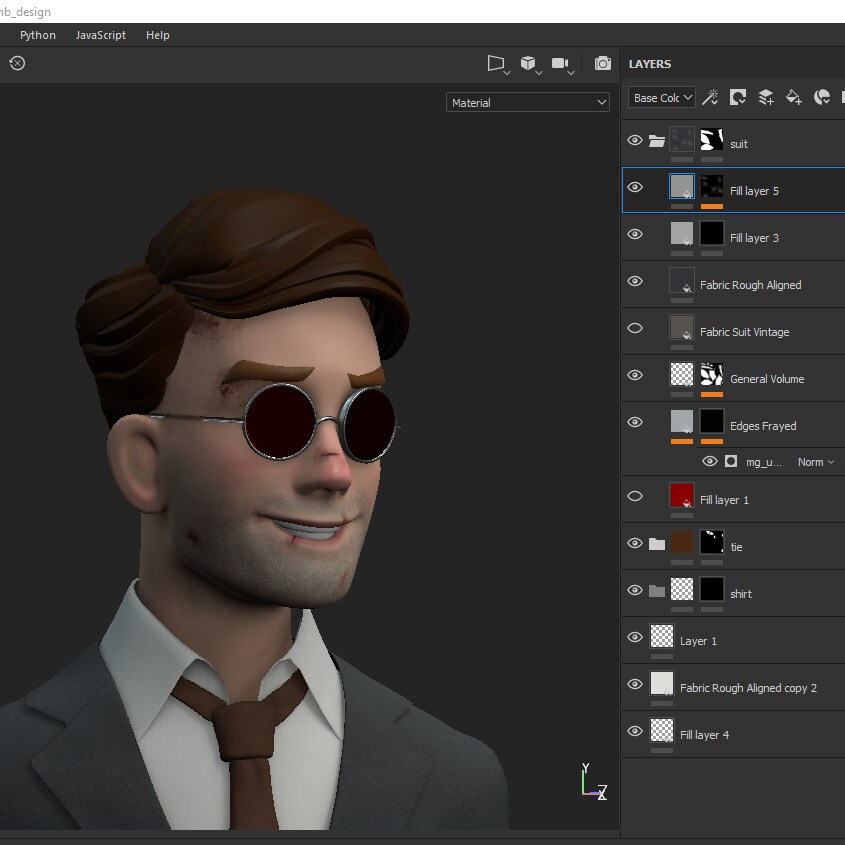Open the 3D cube display options
The image size is (845, 845).
[x=529, y=64]
